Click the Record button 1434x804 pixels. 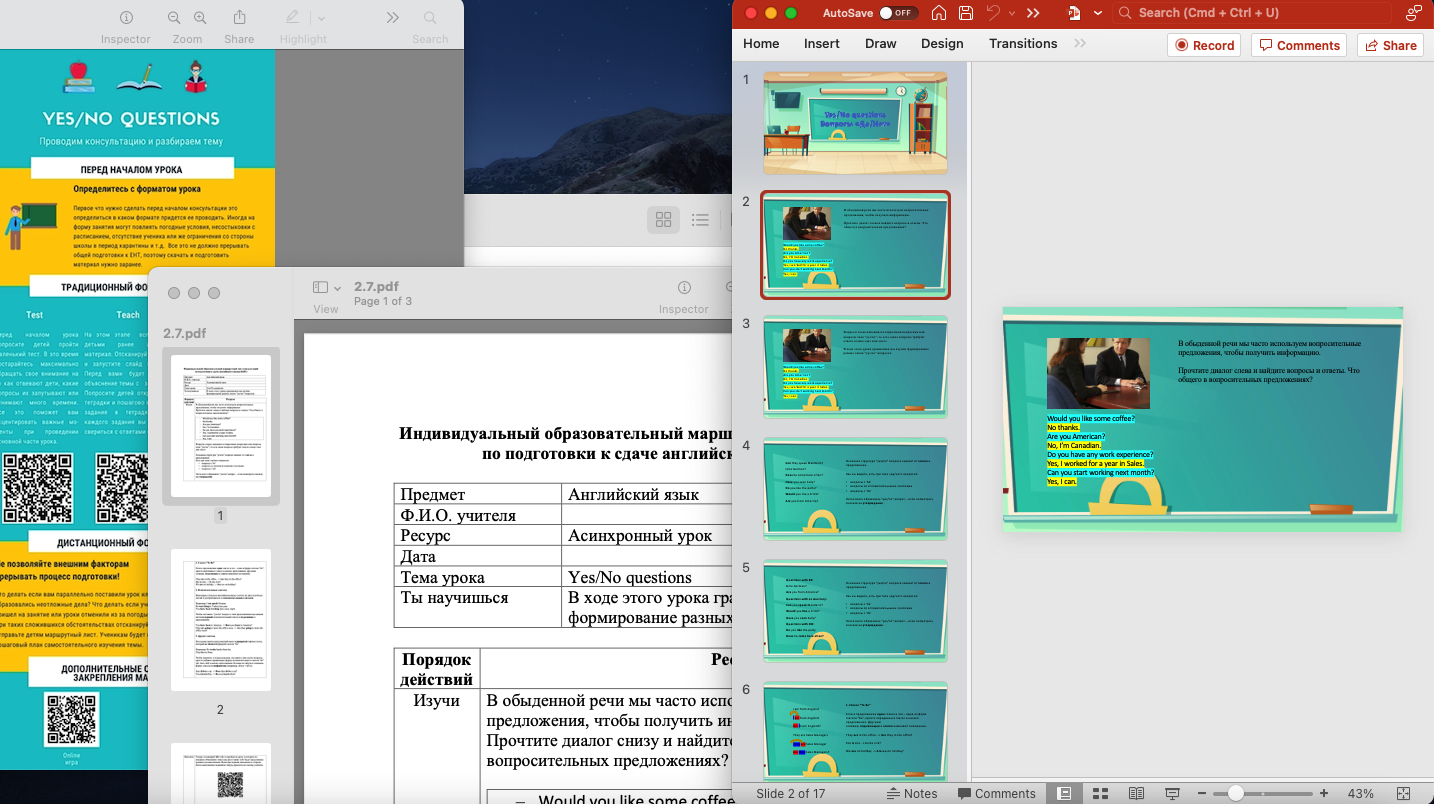(x=1204, y=45)
